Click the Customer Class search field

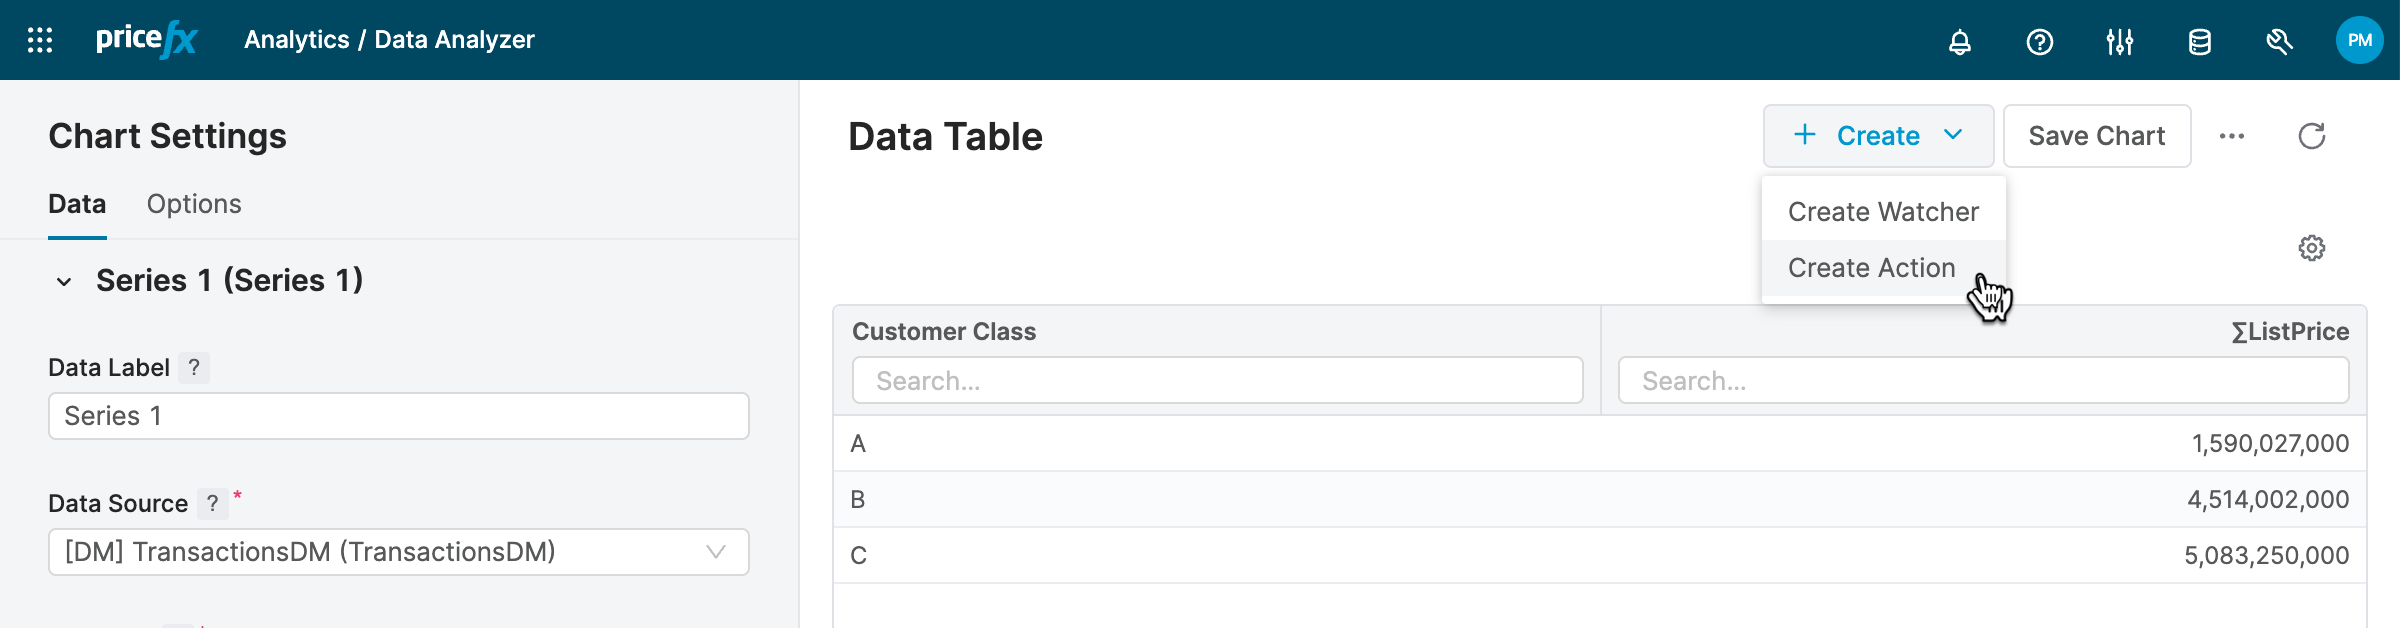[x=1216, y=381]
